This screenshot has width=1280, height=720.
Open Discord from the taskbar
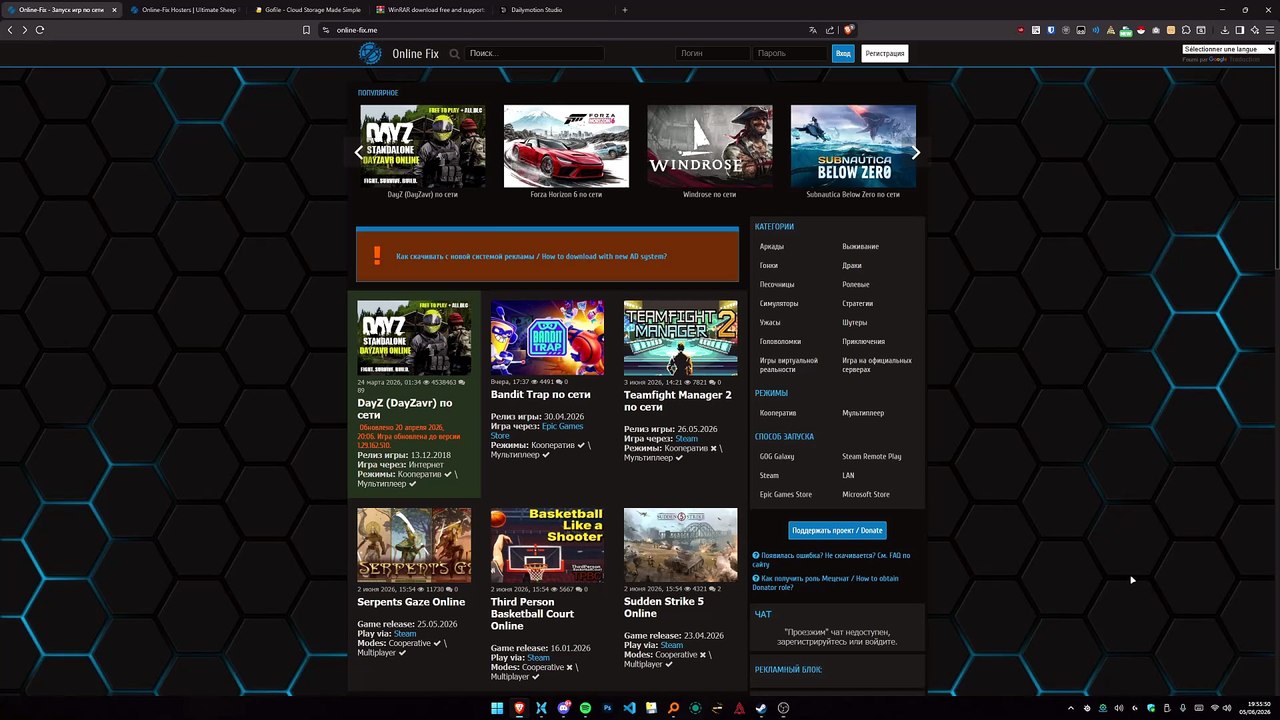pos(564,708)
